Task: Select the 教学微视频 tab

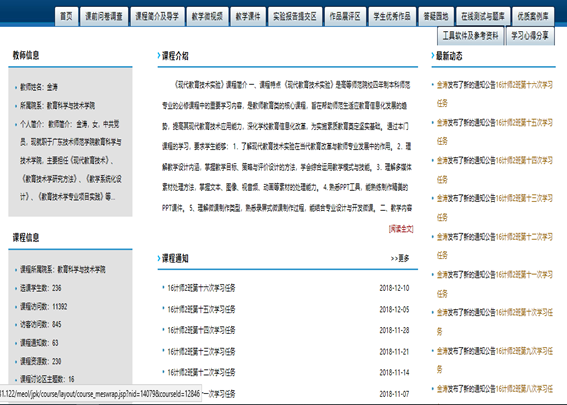Action: click(207, 16)
